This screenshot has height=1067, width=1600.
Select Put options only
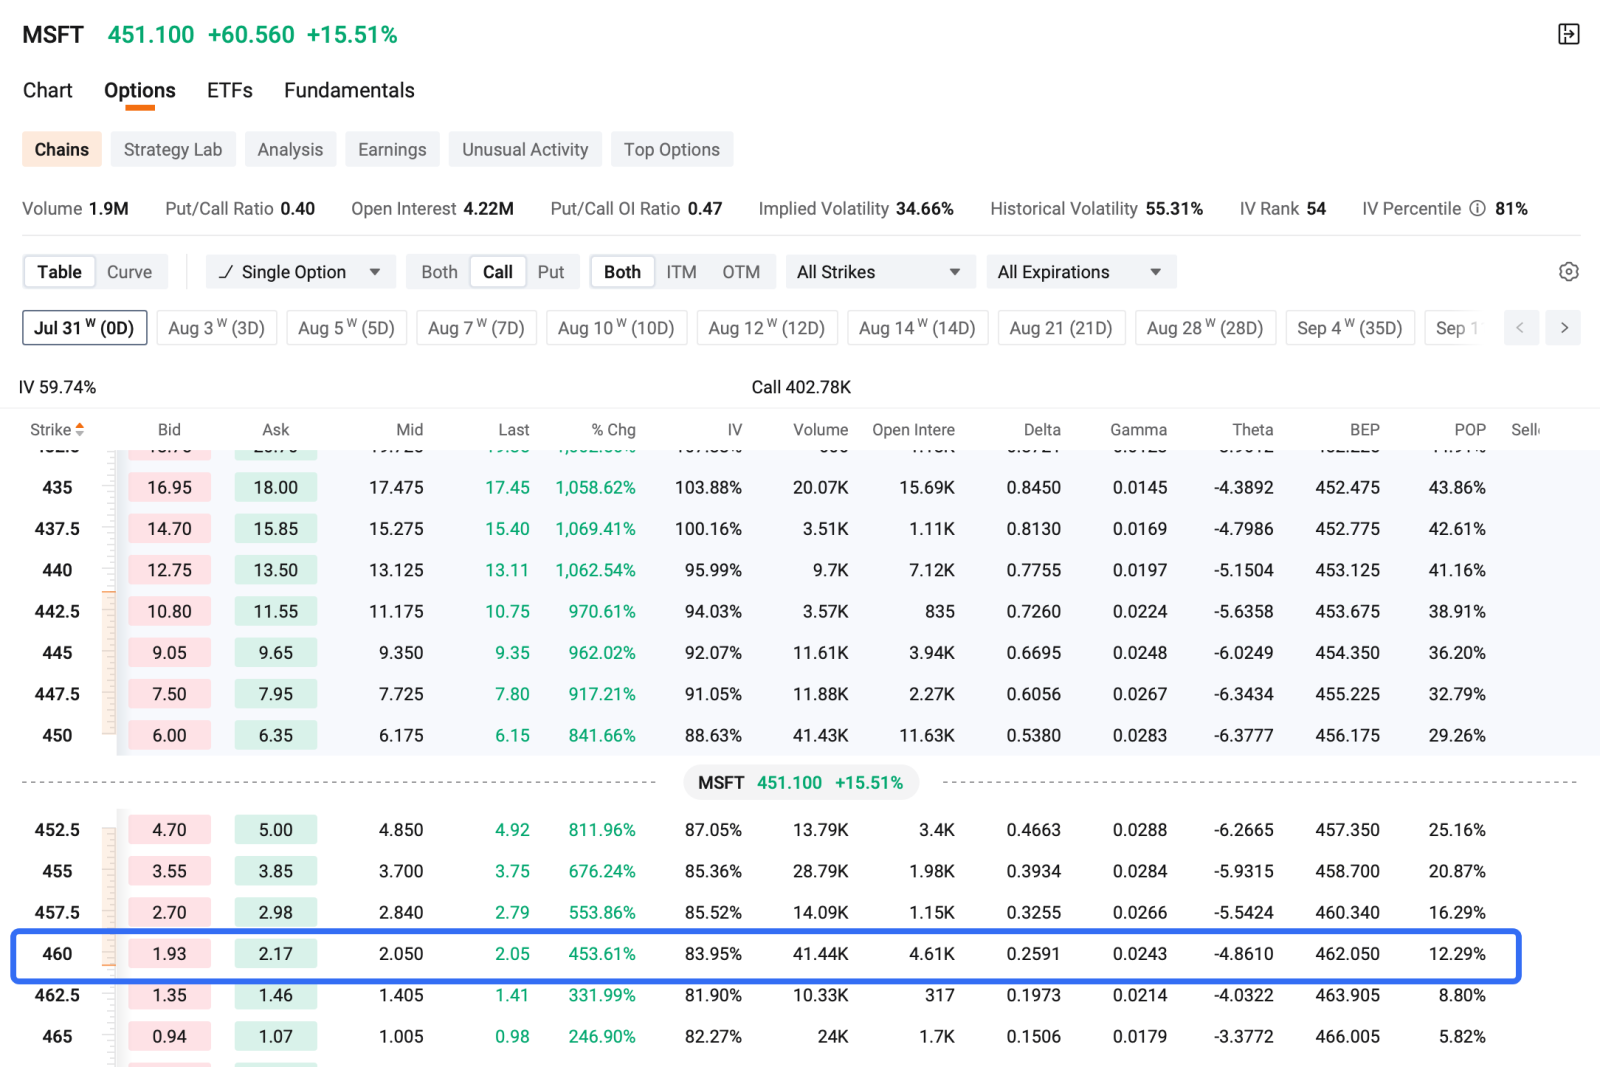pyautogui.click(x=551, y=272)
